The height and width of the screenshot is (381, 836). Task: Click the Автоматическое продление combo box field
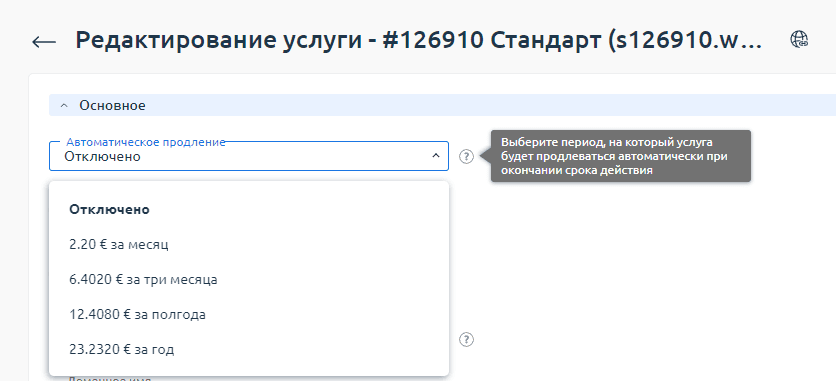[x=248, y=156]
